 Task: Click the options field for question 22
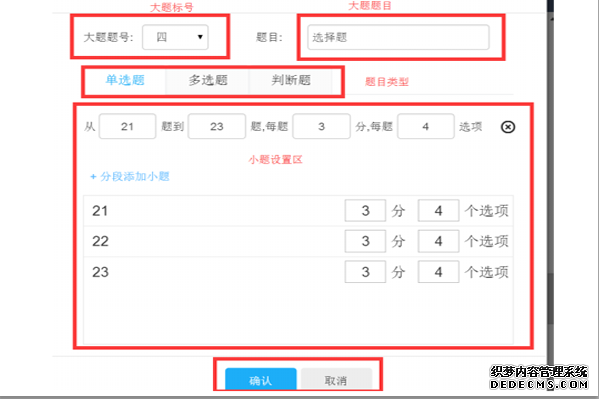click(439, 241)
